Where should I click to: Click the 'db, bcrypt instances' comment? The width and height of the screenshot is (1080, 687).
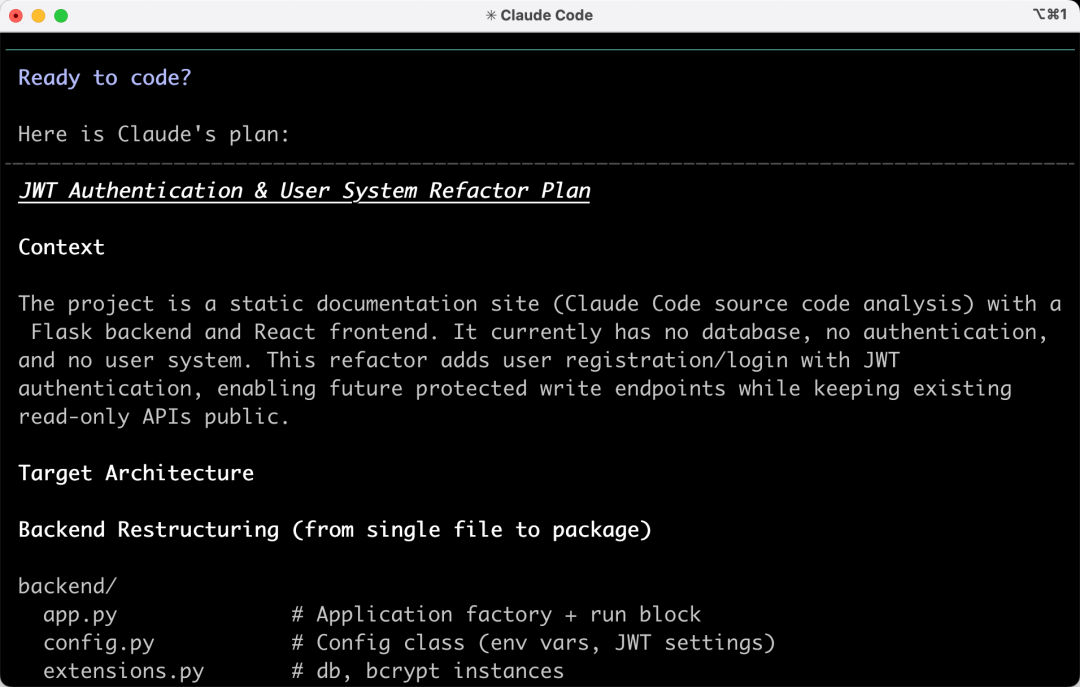coord(428,670)
